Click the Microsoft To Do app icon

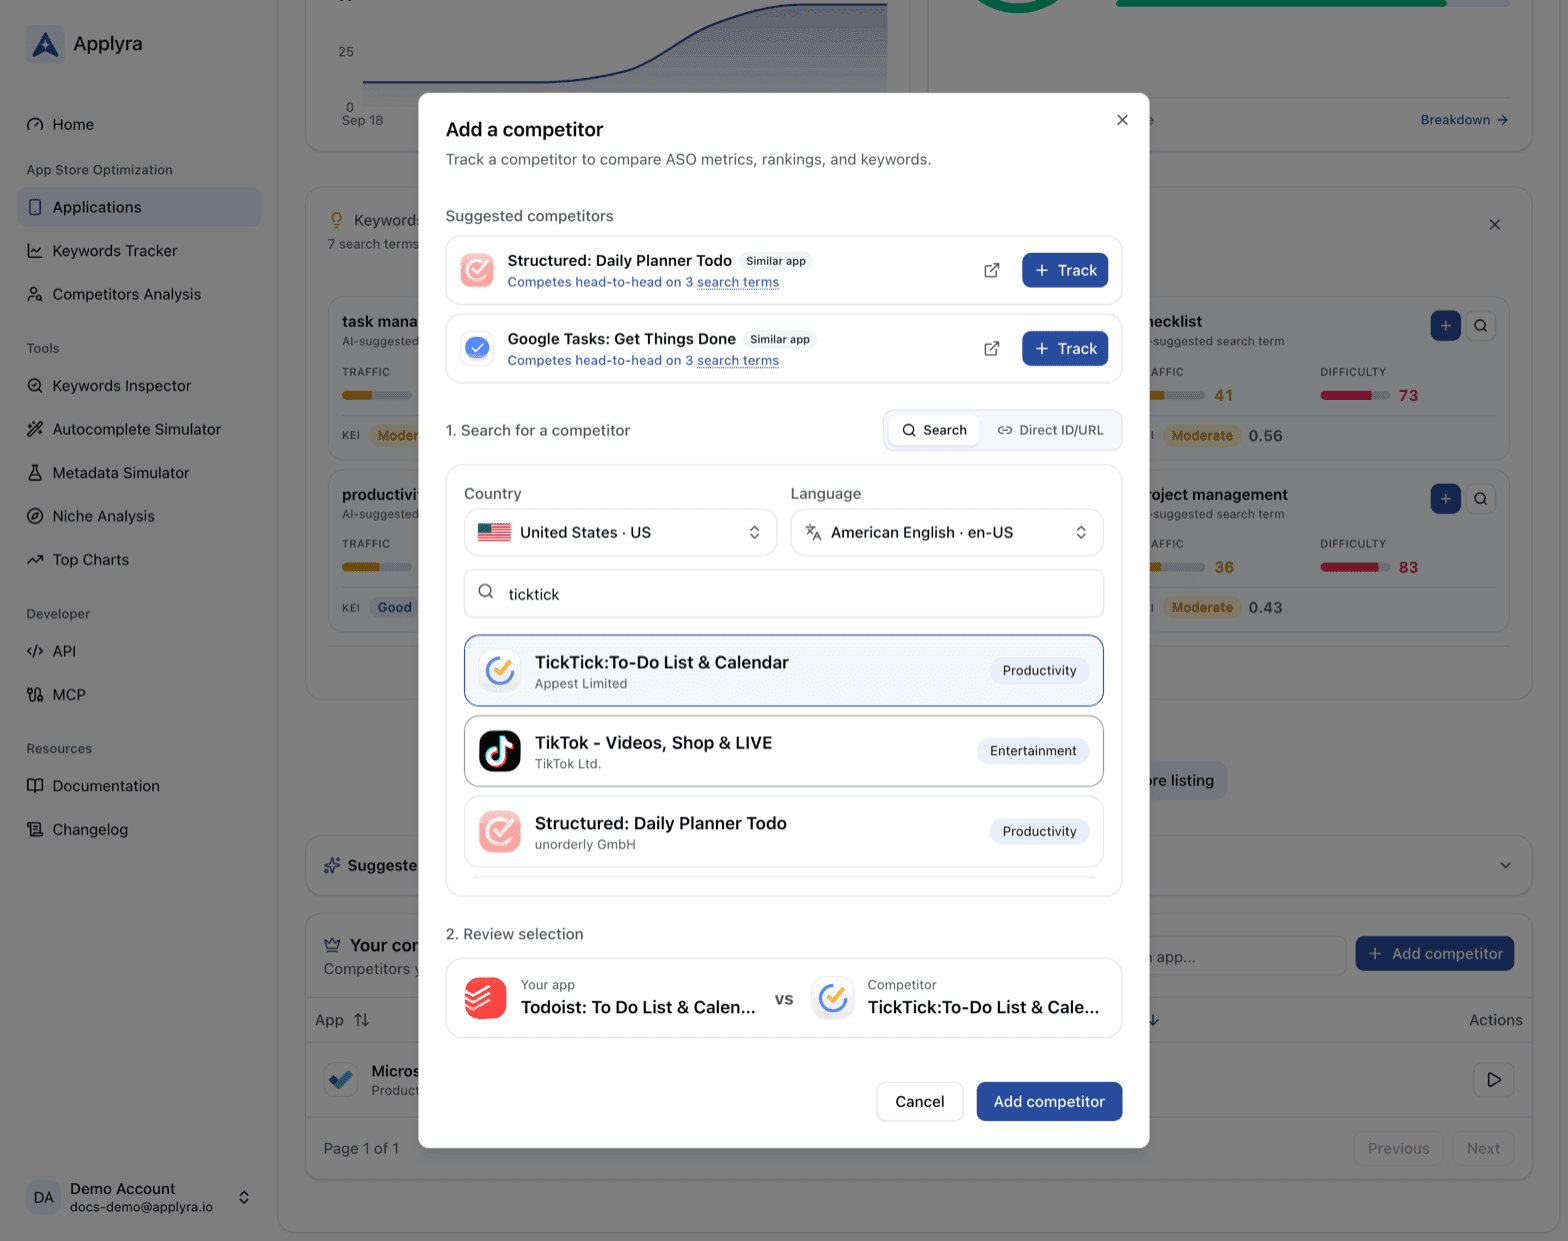(342, 1080)
